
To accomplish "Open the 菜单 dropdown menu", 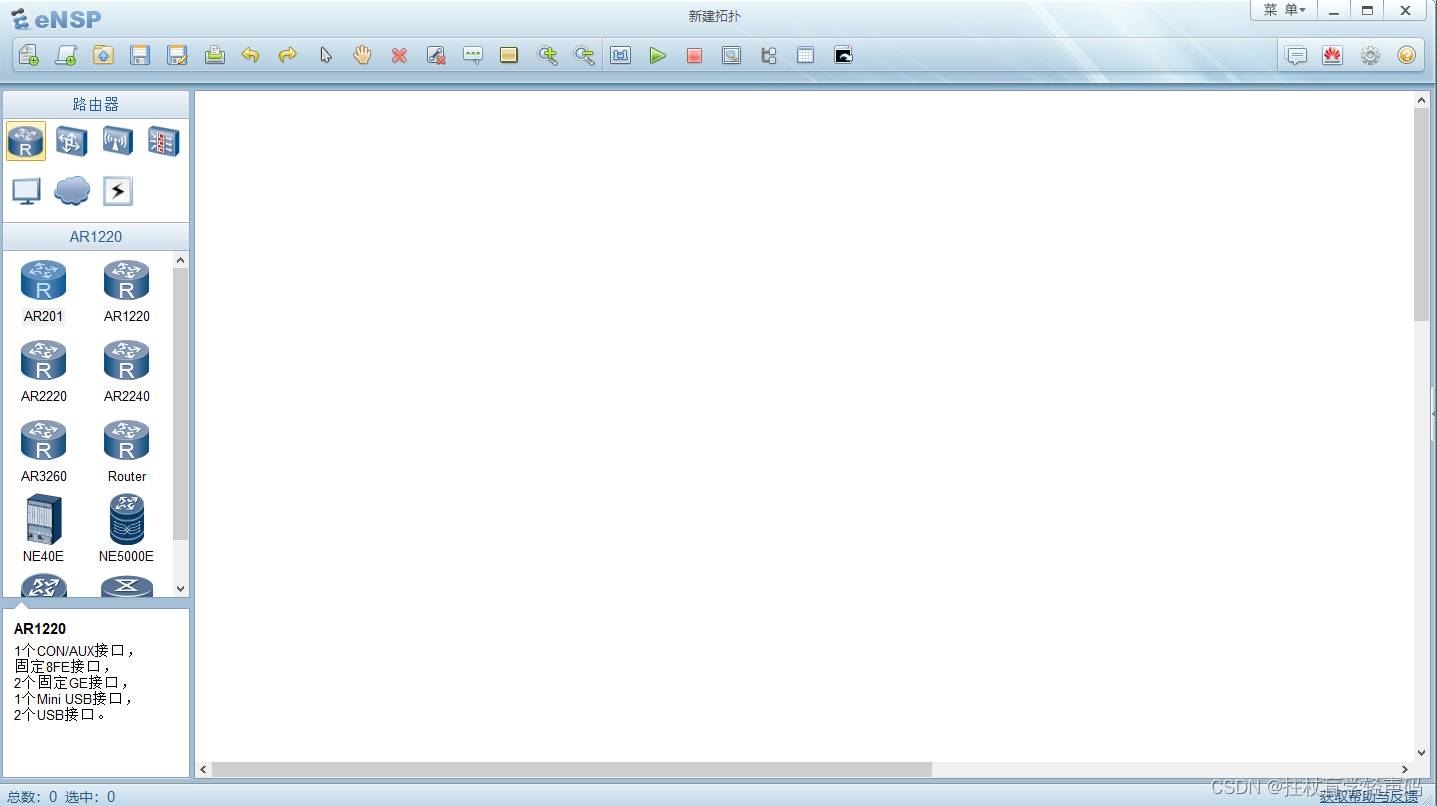I will [1284, 10].
